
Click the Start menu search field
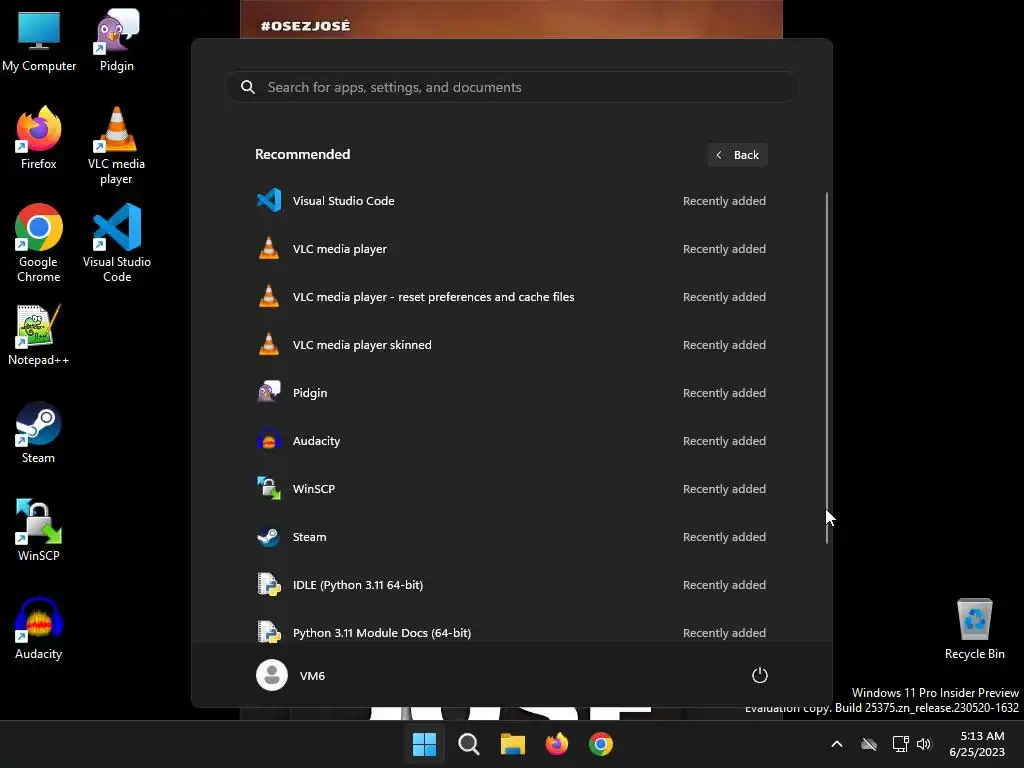coord(512,87)
